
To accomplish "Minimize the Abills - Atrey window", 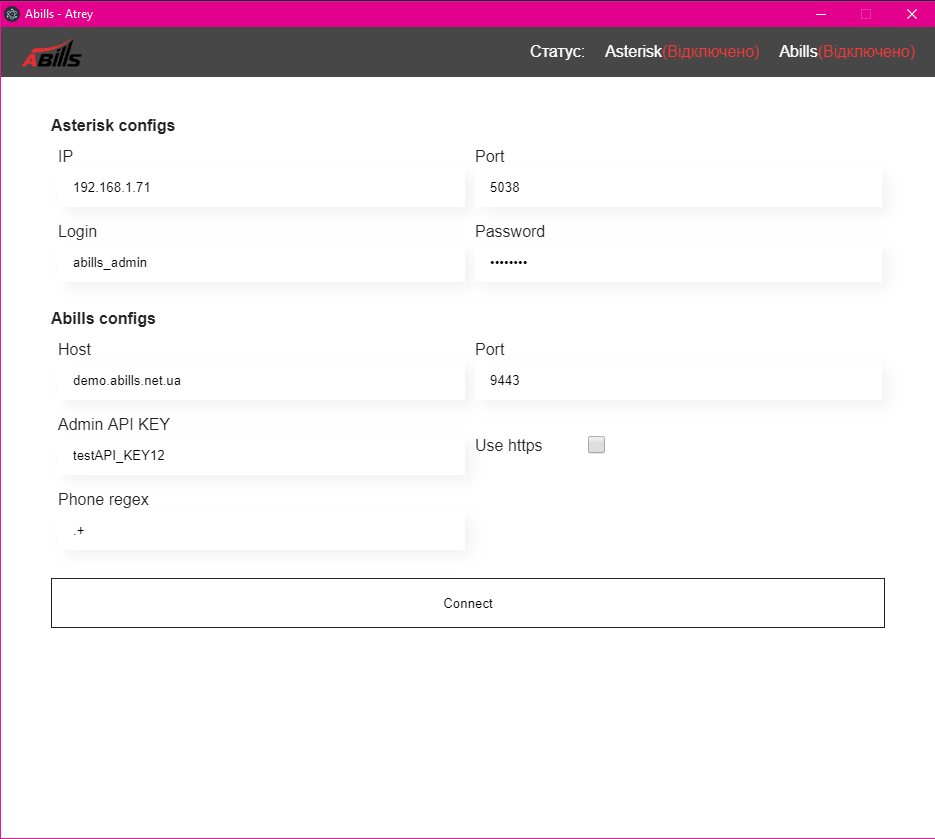I will (x=820, y=14).
